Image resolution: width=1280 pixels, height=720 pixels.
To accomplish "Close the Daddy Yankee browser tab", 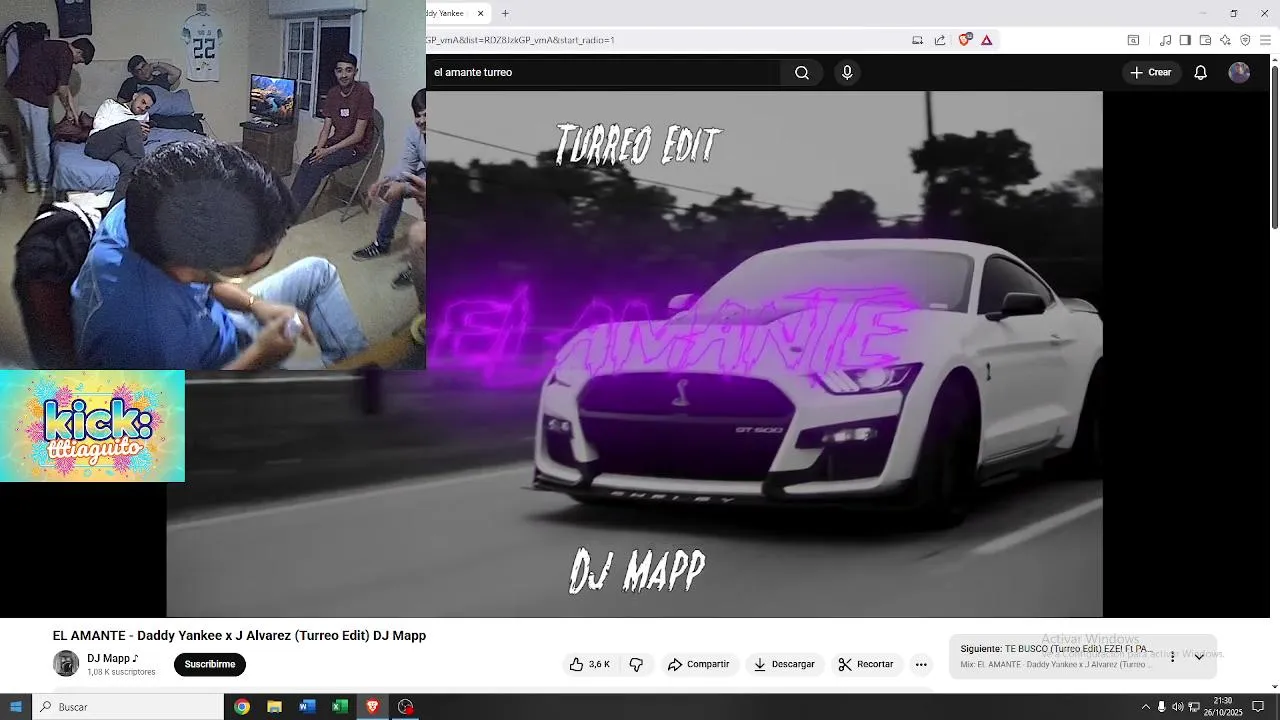I will tap(481, 13).
